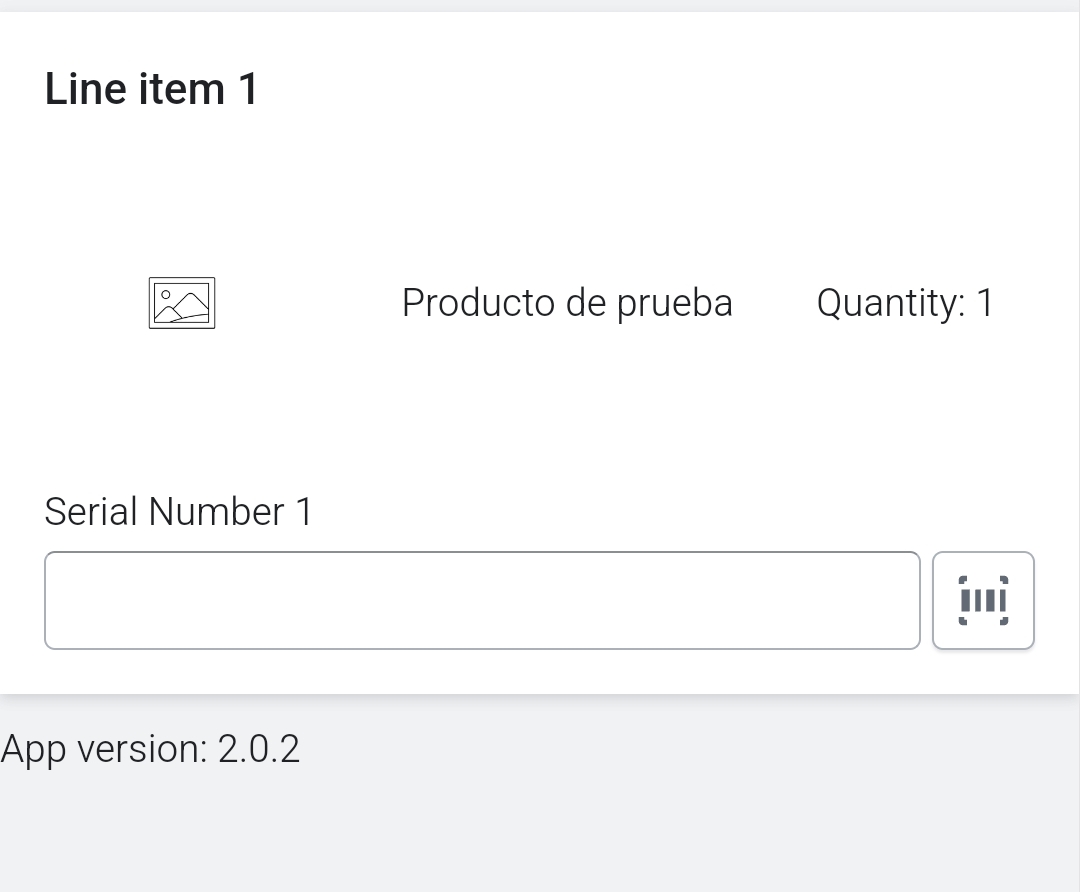Click the product title next to the image

(567, 303)
